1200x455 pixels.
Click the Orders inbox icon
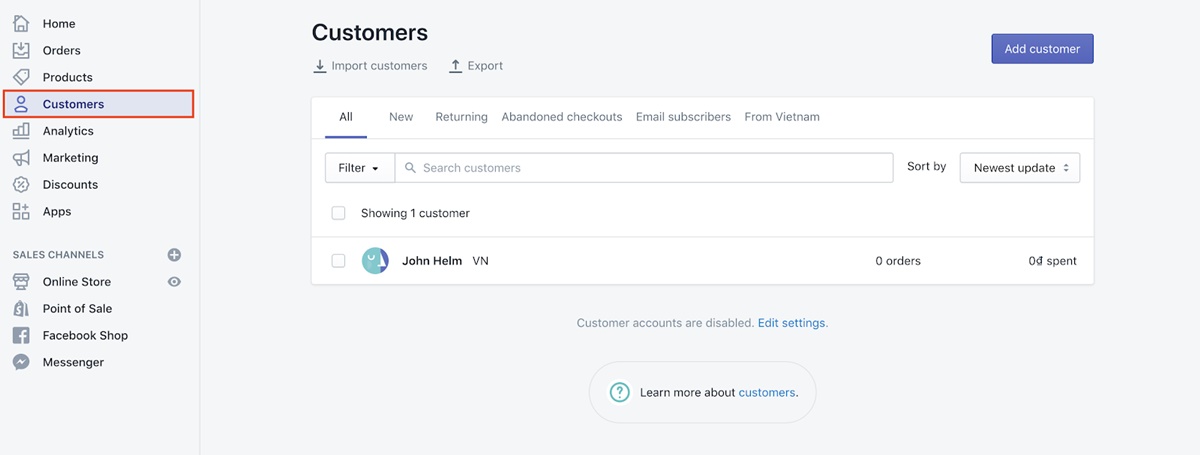[x=21, y=50]
